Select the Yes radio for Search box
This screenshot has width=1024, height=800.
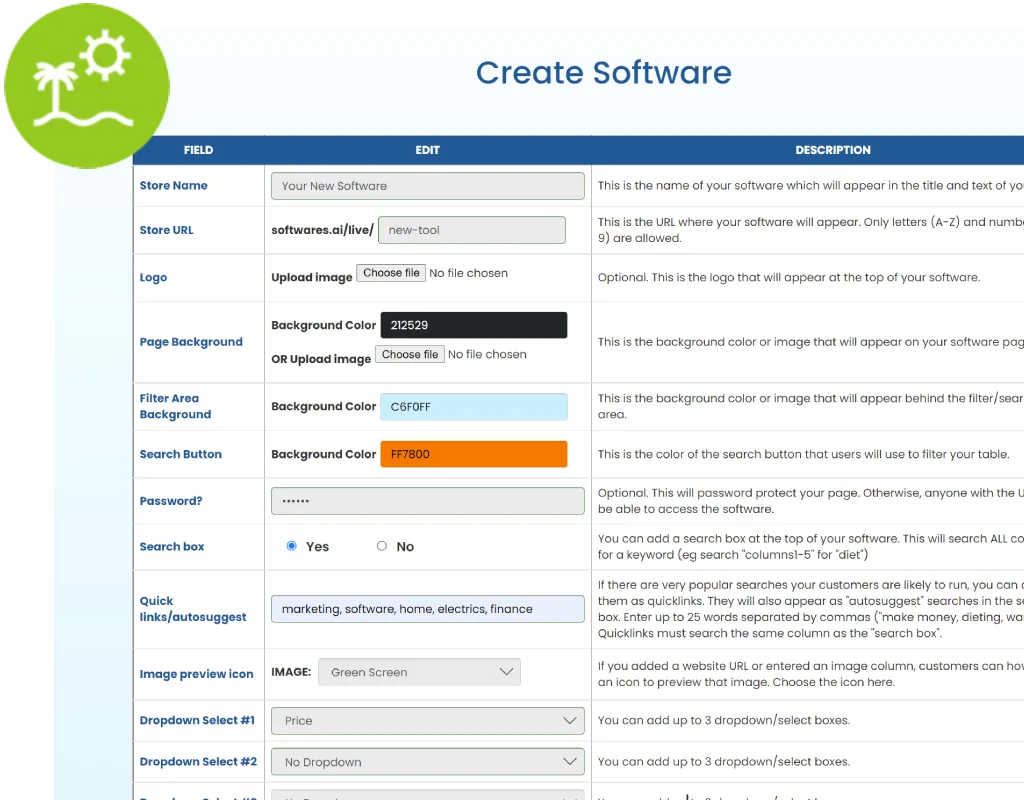[x=292, y=546]
